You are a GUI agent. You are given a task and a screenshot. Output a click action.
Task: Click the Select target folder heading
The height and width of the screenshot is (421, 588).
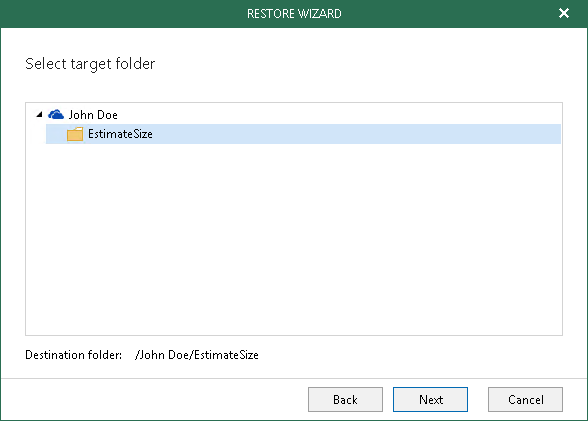[90, 64]
